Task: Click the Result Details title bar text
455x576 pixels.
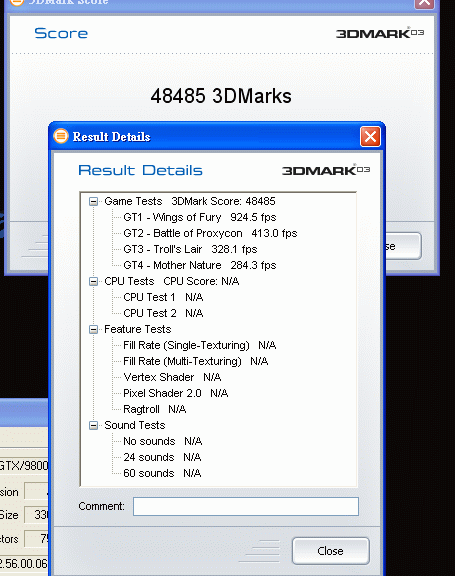Action: pos(111,137)
